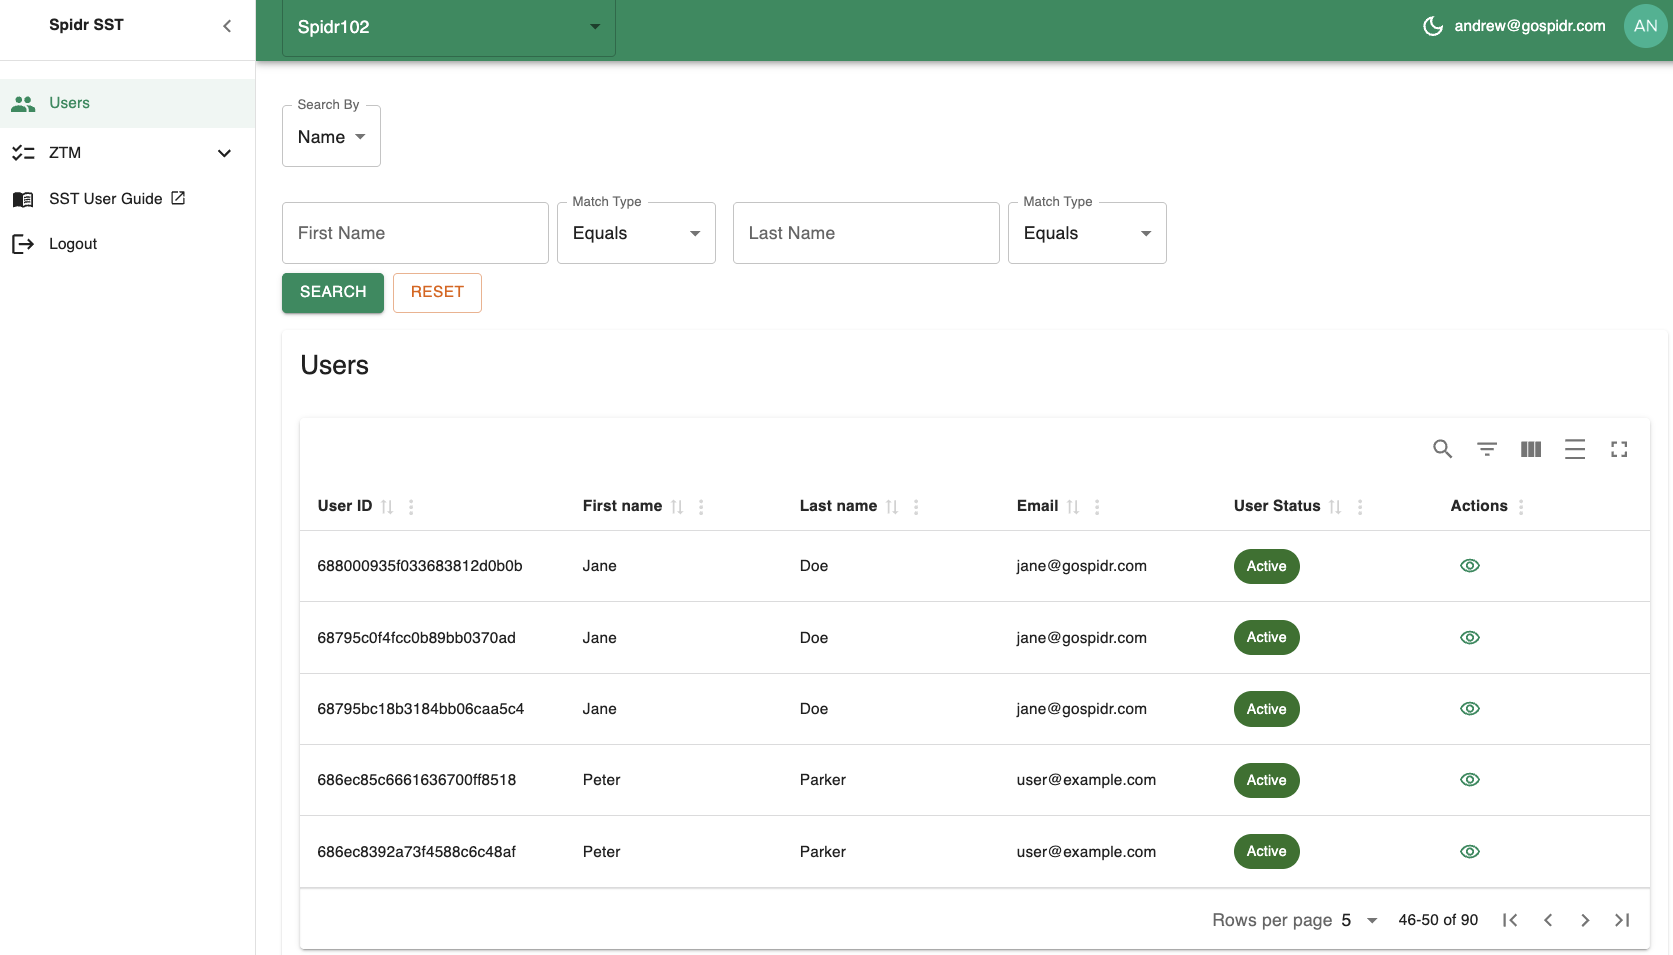The height and width of the screenshot is (955, 1673).
Task: Focus the First Name input field
Action: pyautogui.click(x=415, y=233)
